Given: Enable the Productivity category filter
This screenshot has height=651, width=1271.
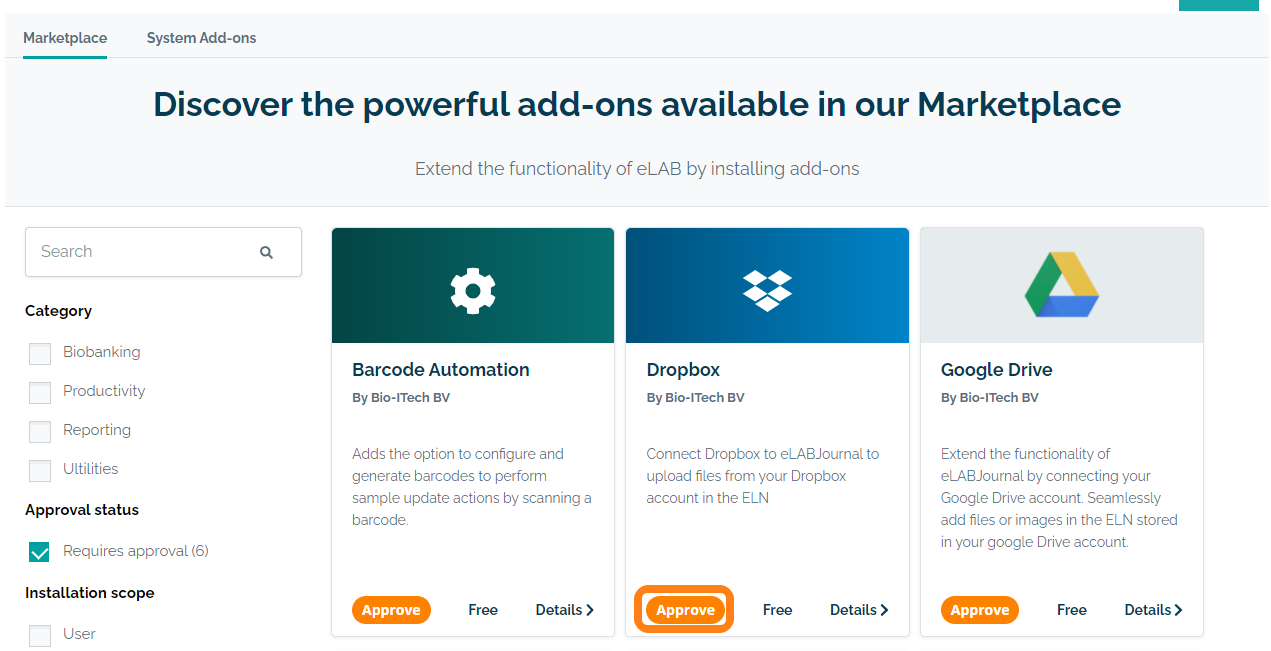Looking at the screenshot, I should (40, 392).
